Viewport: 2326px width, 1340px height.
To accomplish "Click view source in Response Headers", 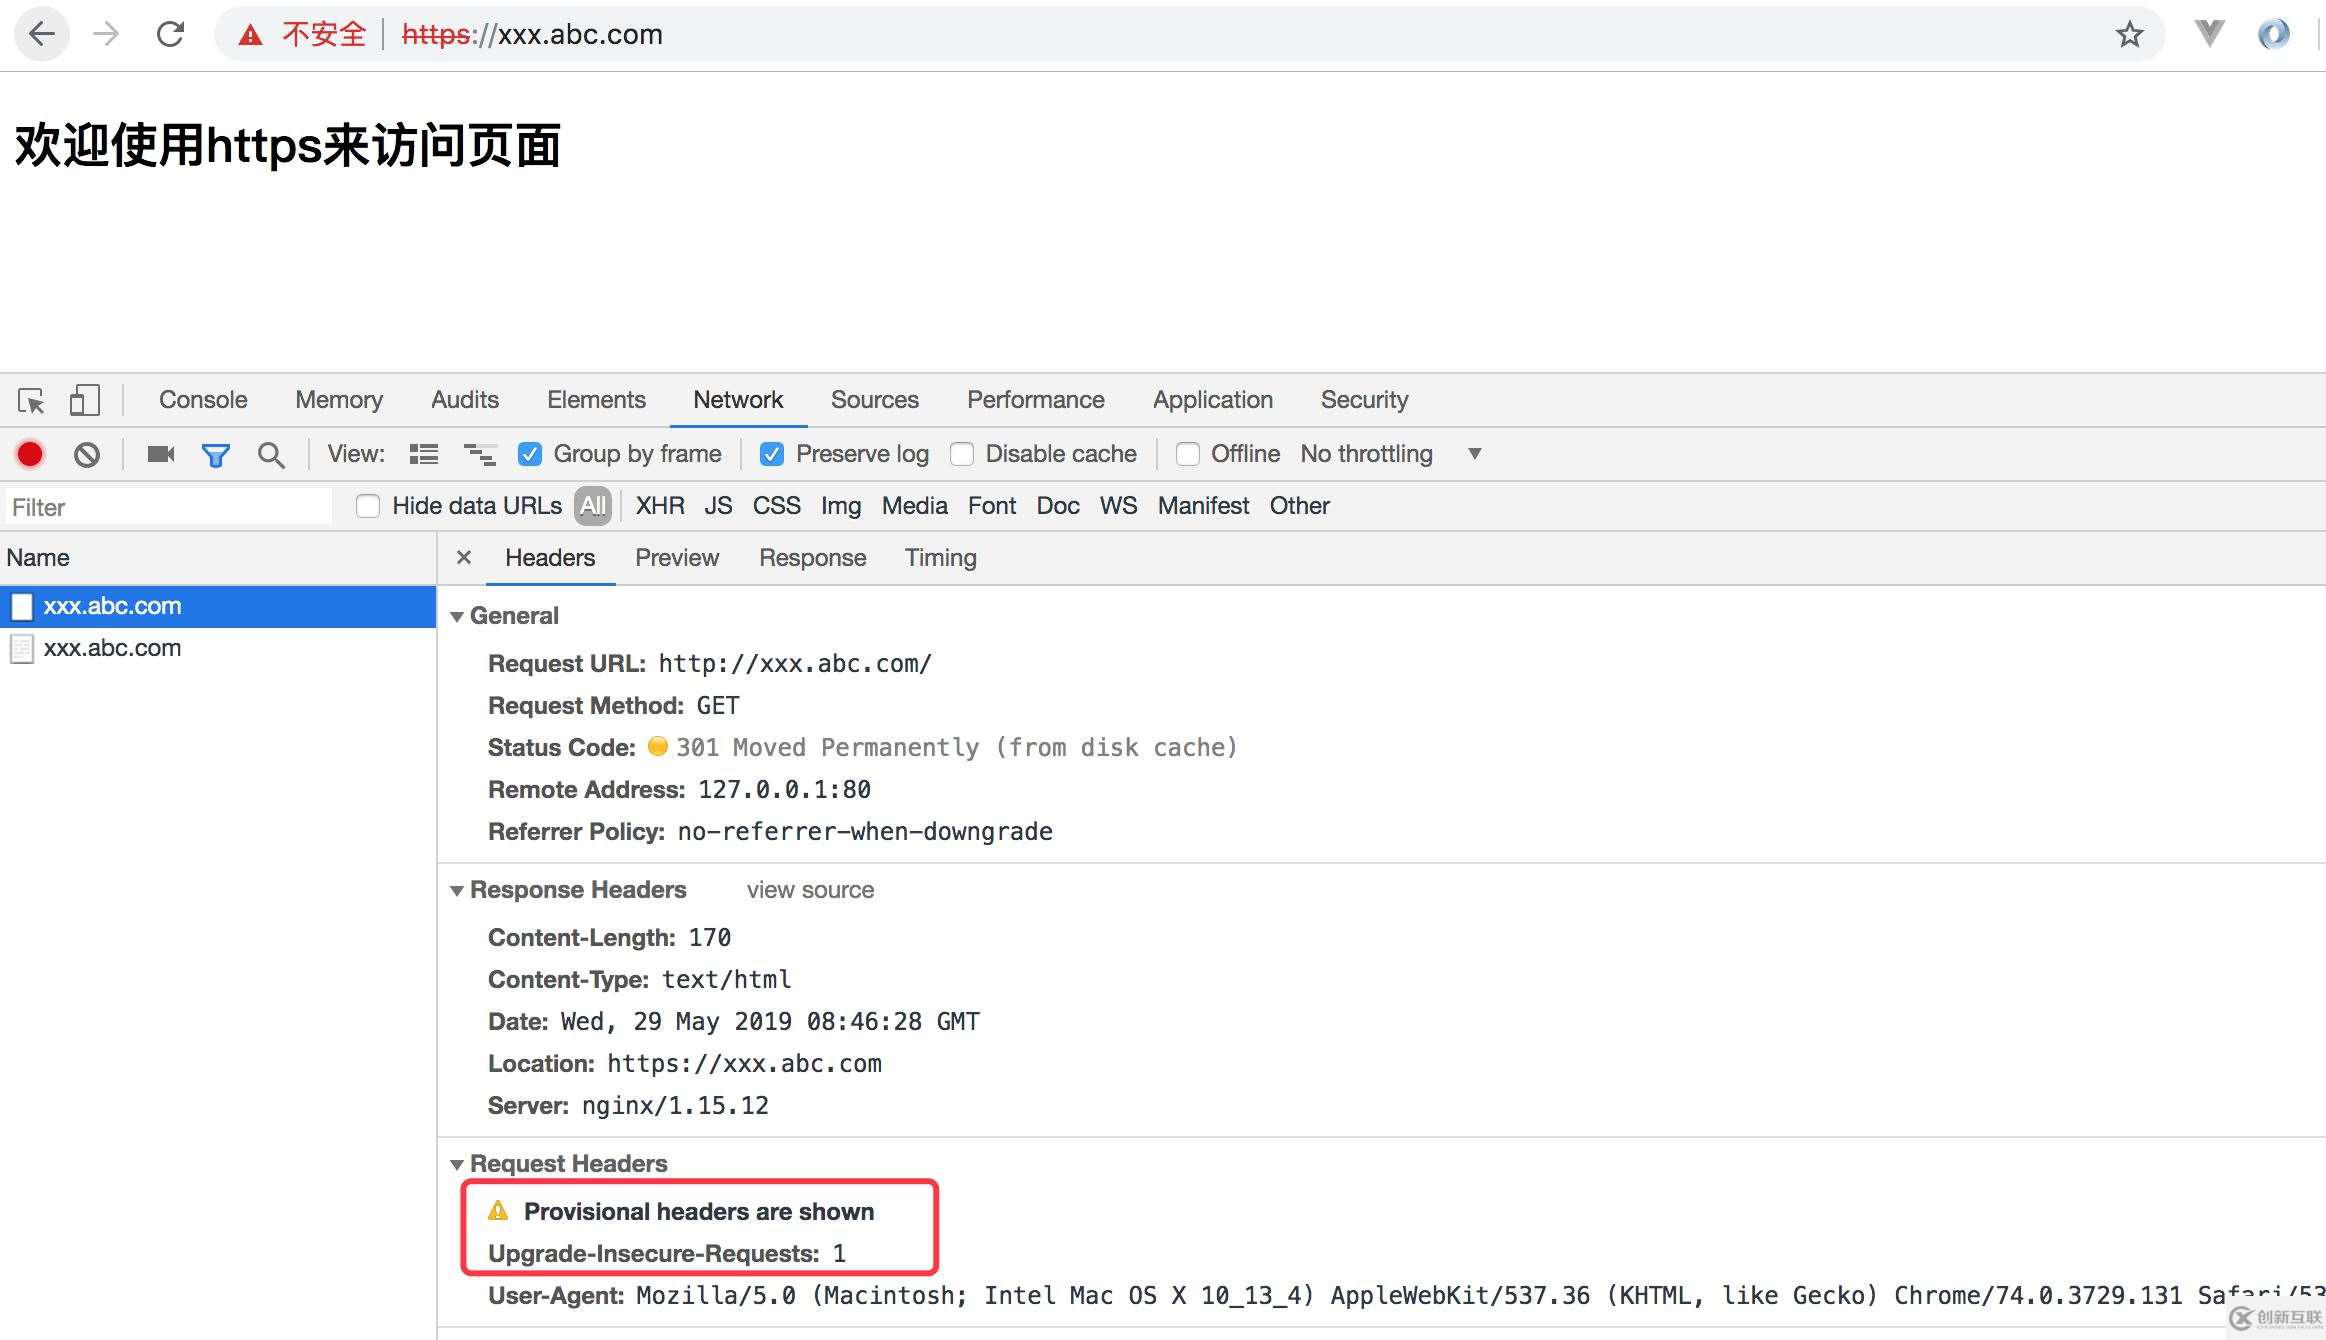I will point(808,890).
